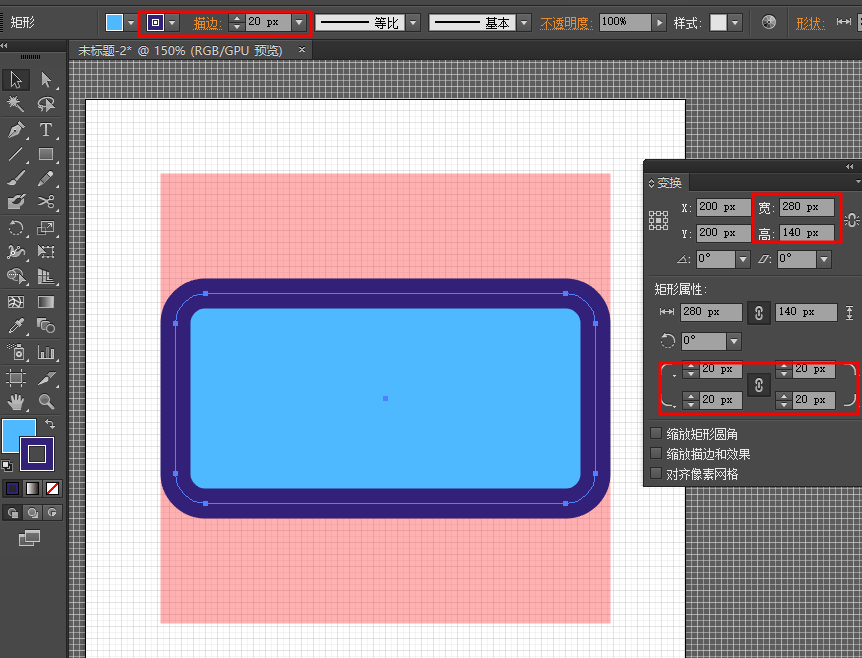Switch paint to solid Color mode
The width and height of the screenshot is (862, 658).
[x=12, y=488]
